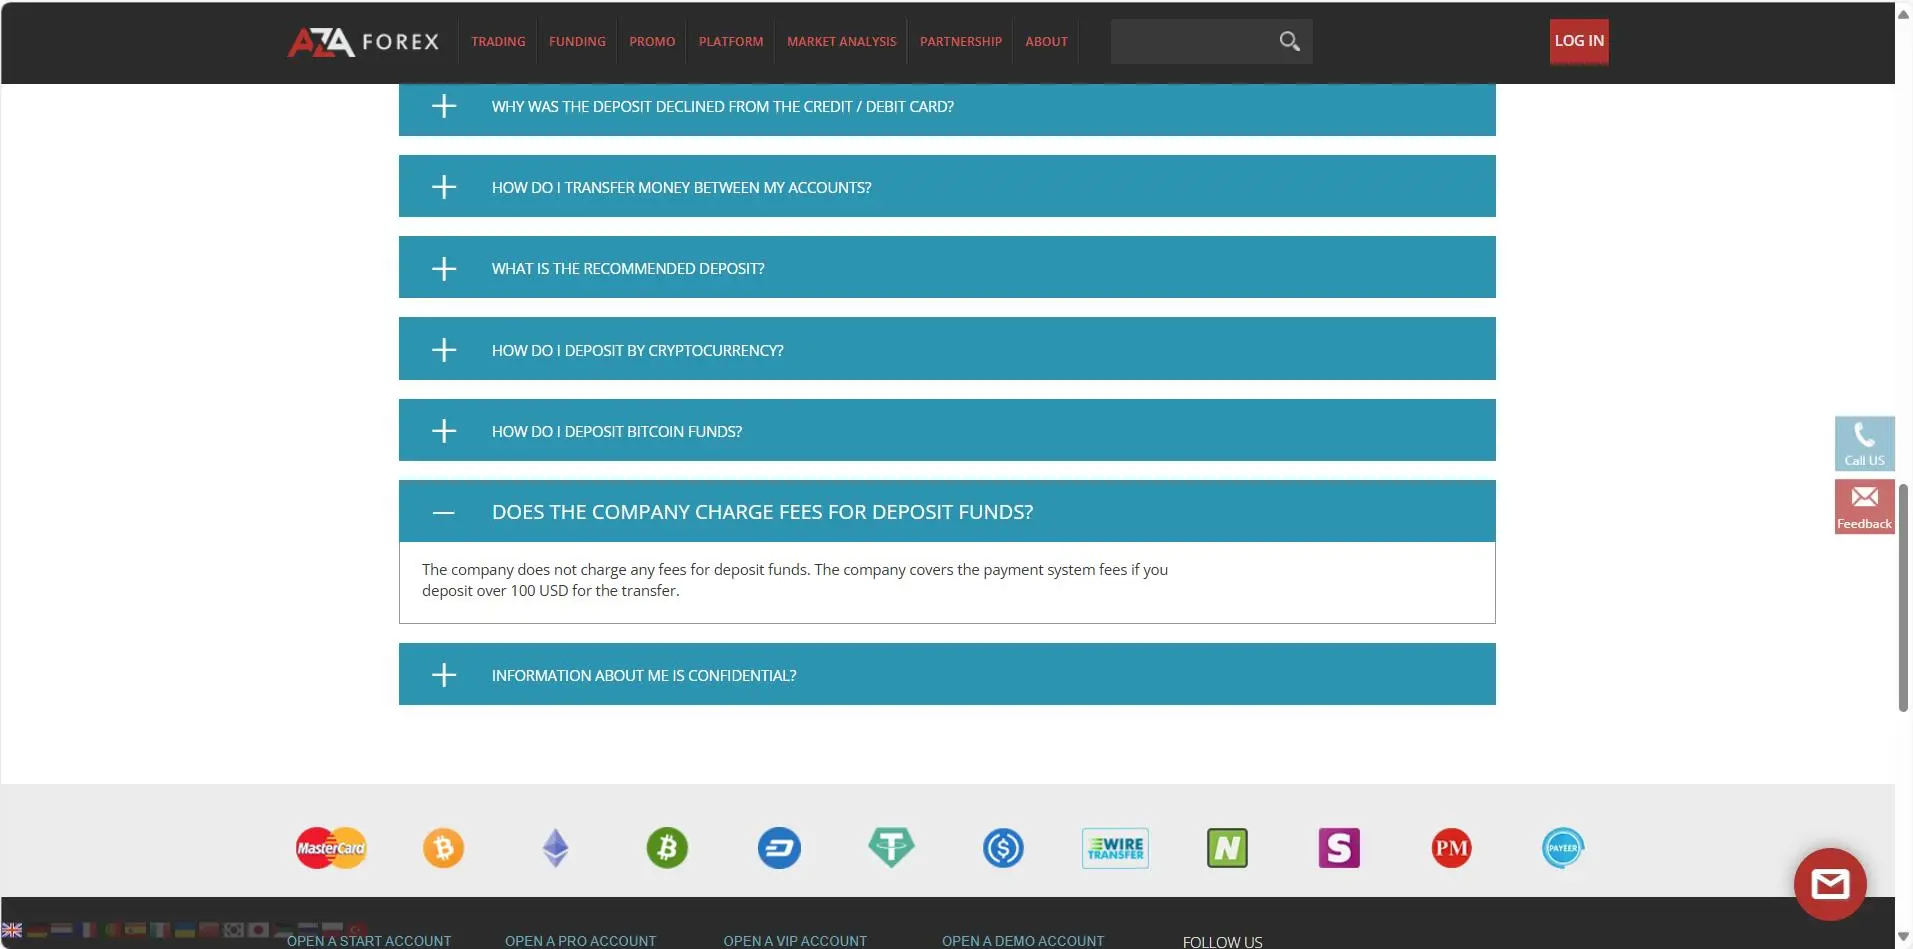Open the Promo menu

click(x=652, y=41)
